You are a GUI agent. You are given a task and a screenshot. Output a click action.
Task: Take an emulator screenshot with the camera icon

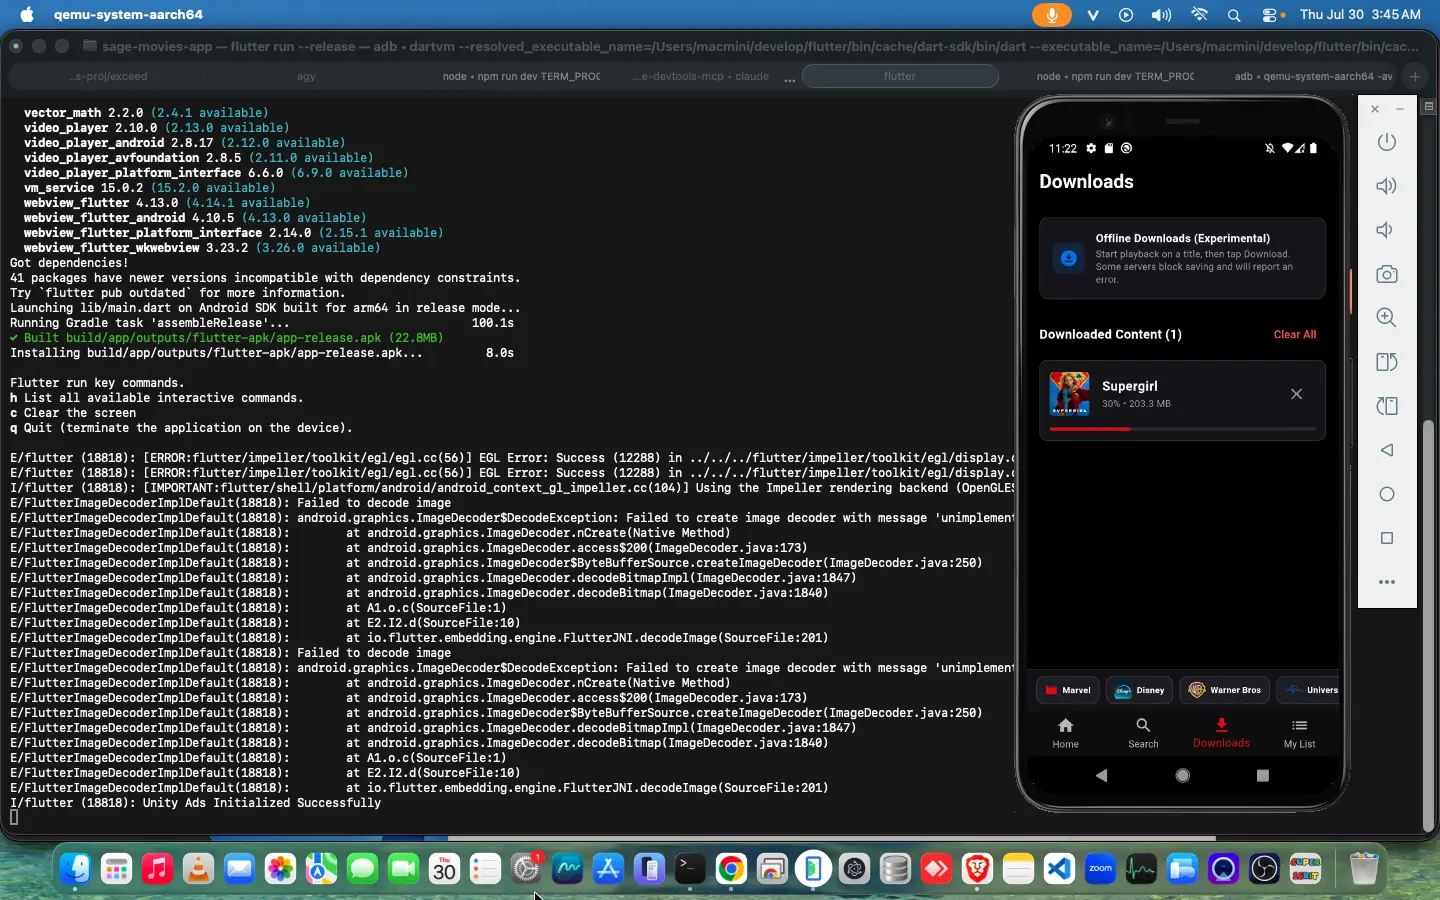click(x=1386, y=274)
